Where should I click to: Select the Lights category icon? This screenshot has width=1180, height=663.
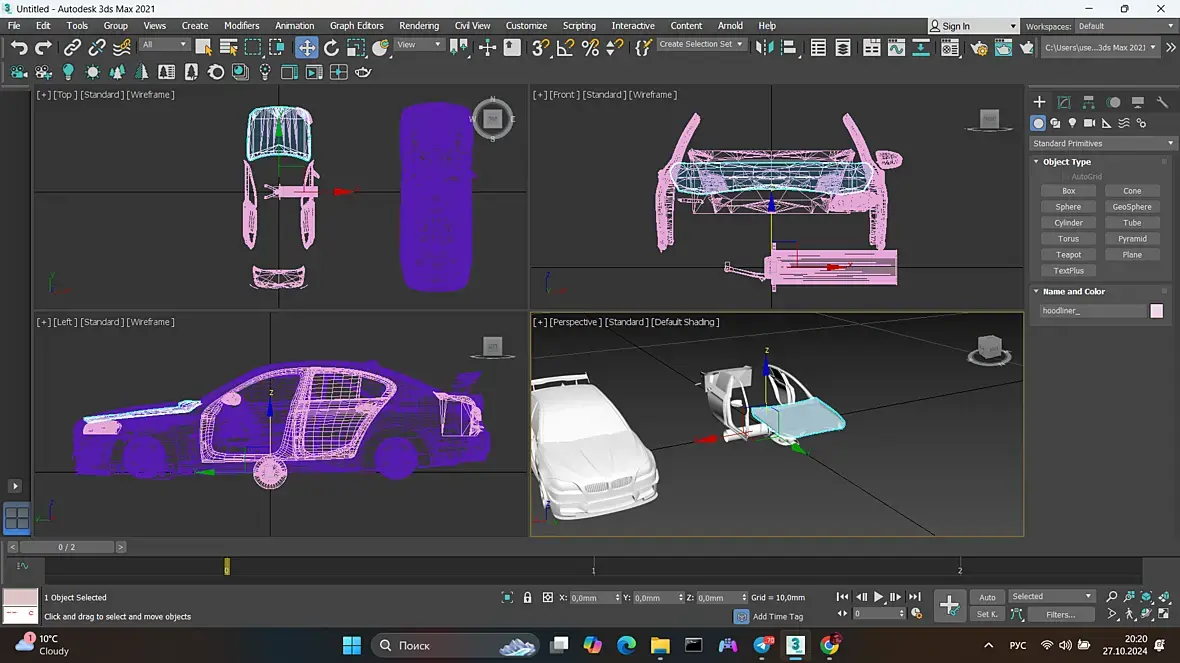pyautogui.click(x=1072, y=123)
